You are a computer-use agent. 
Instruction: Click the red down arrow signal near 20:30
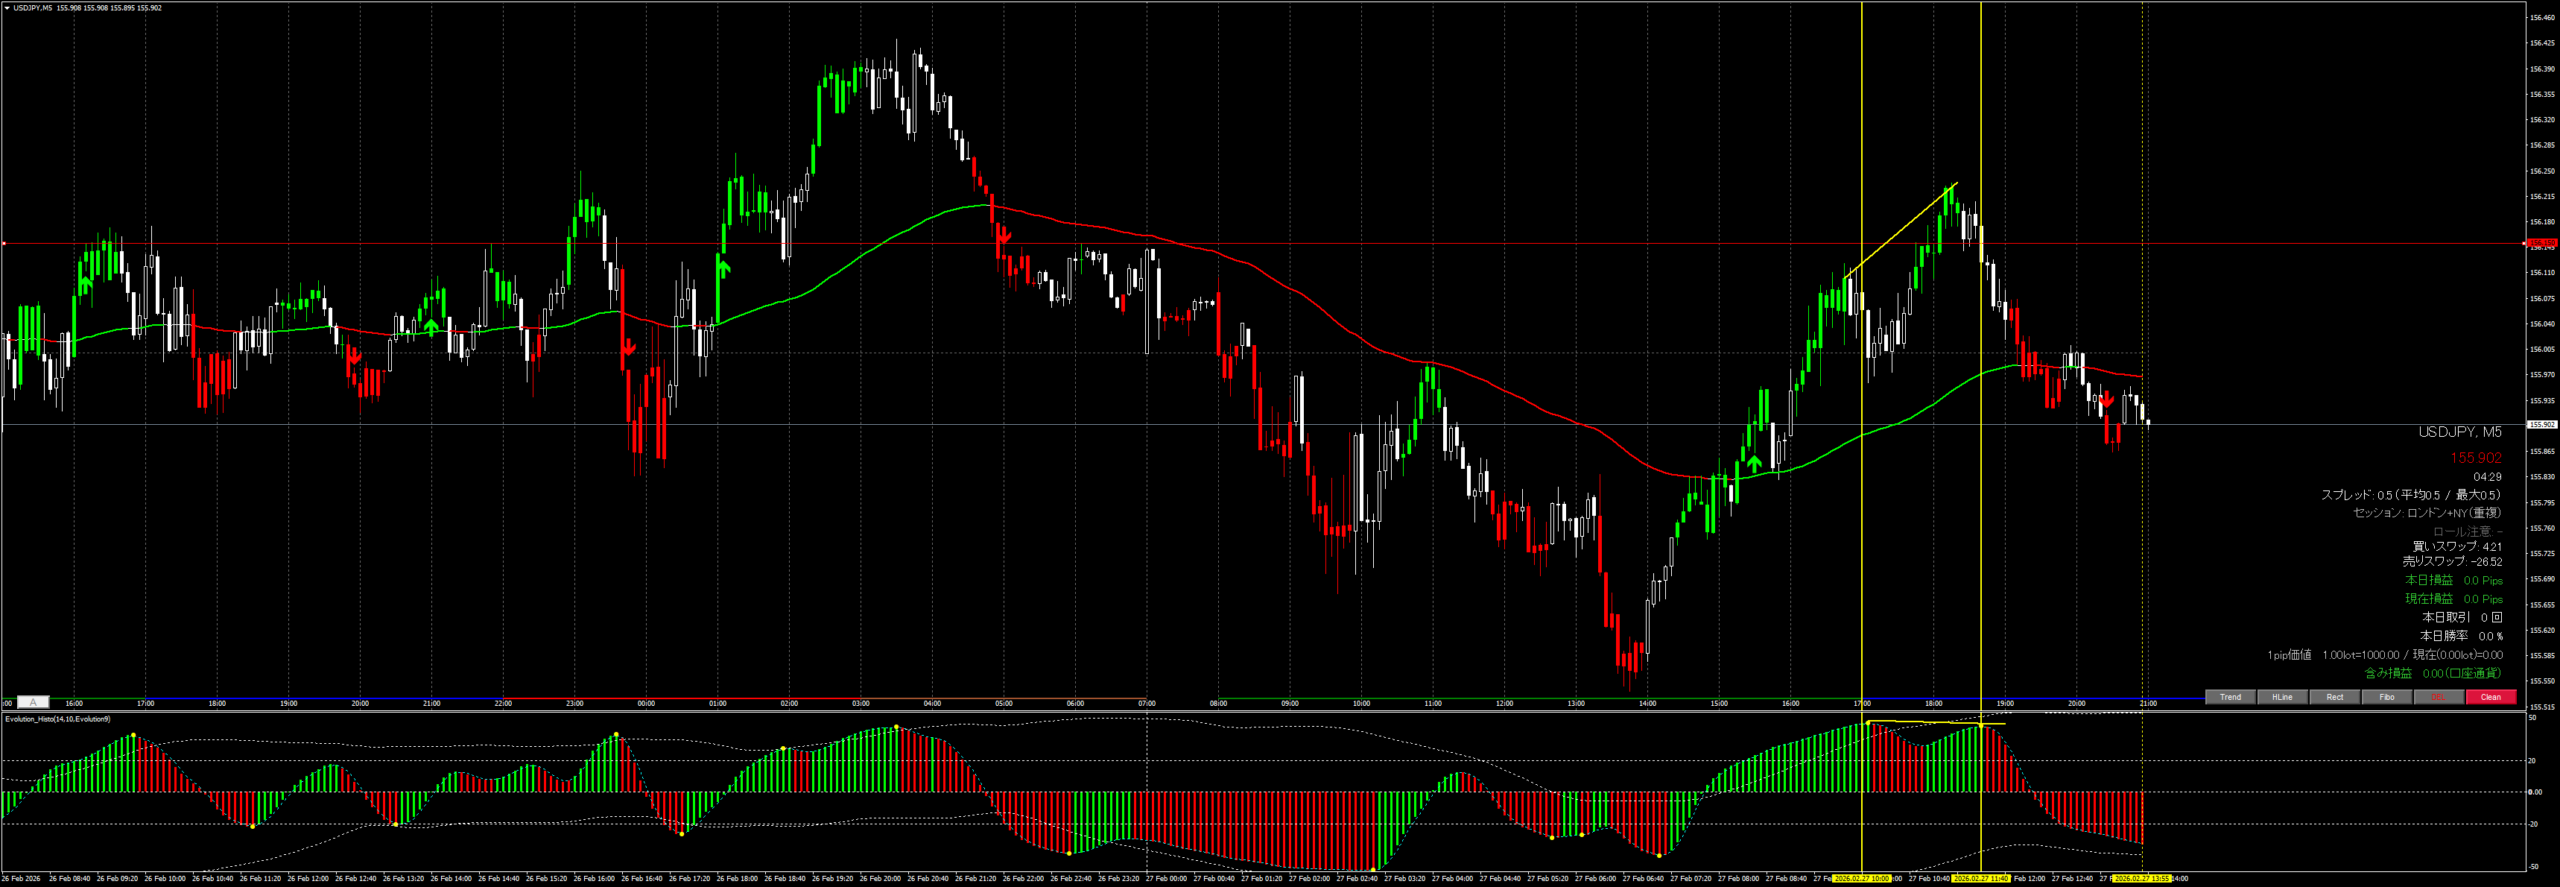(x=2106, y=400)
